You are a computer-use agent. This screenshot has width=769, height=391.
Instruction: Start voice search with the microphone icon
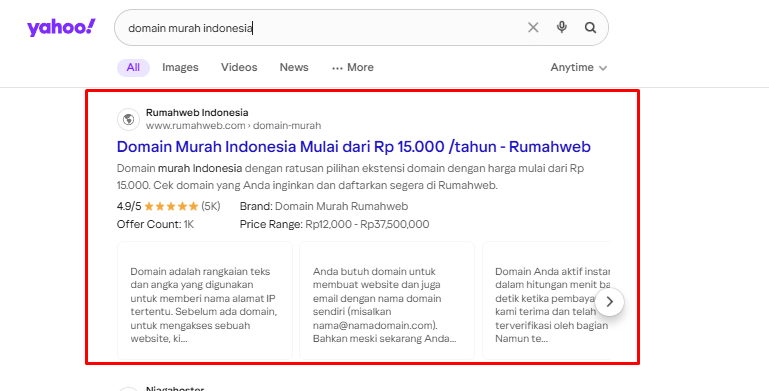562,27
